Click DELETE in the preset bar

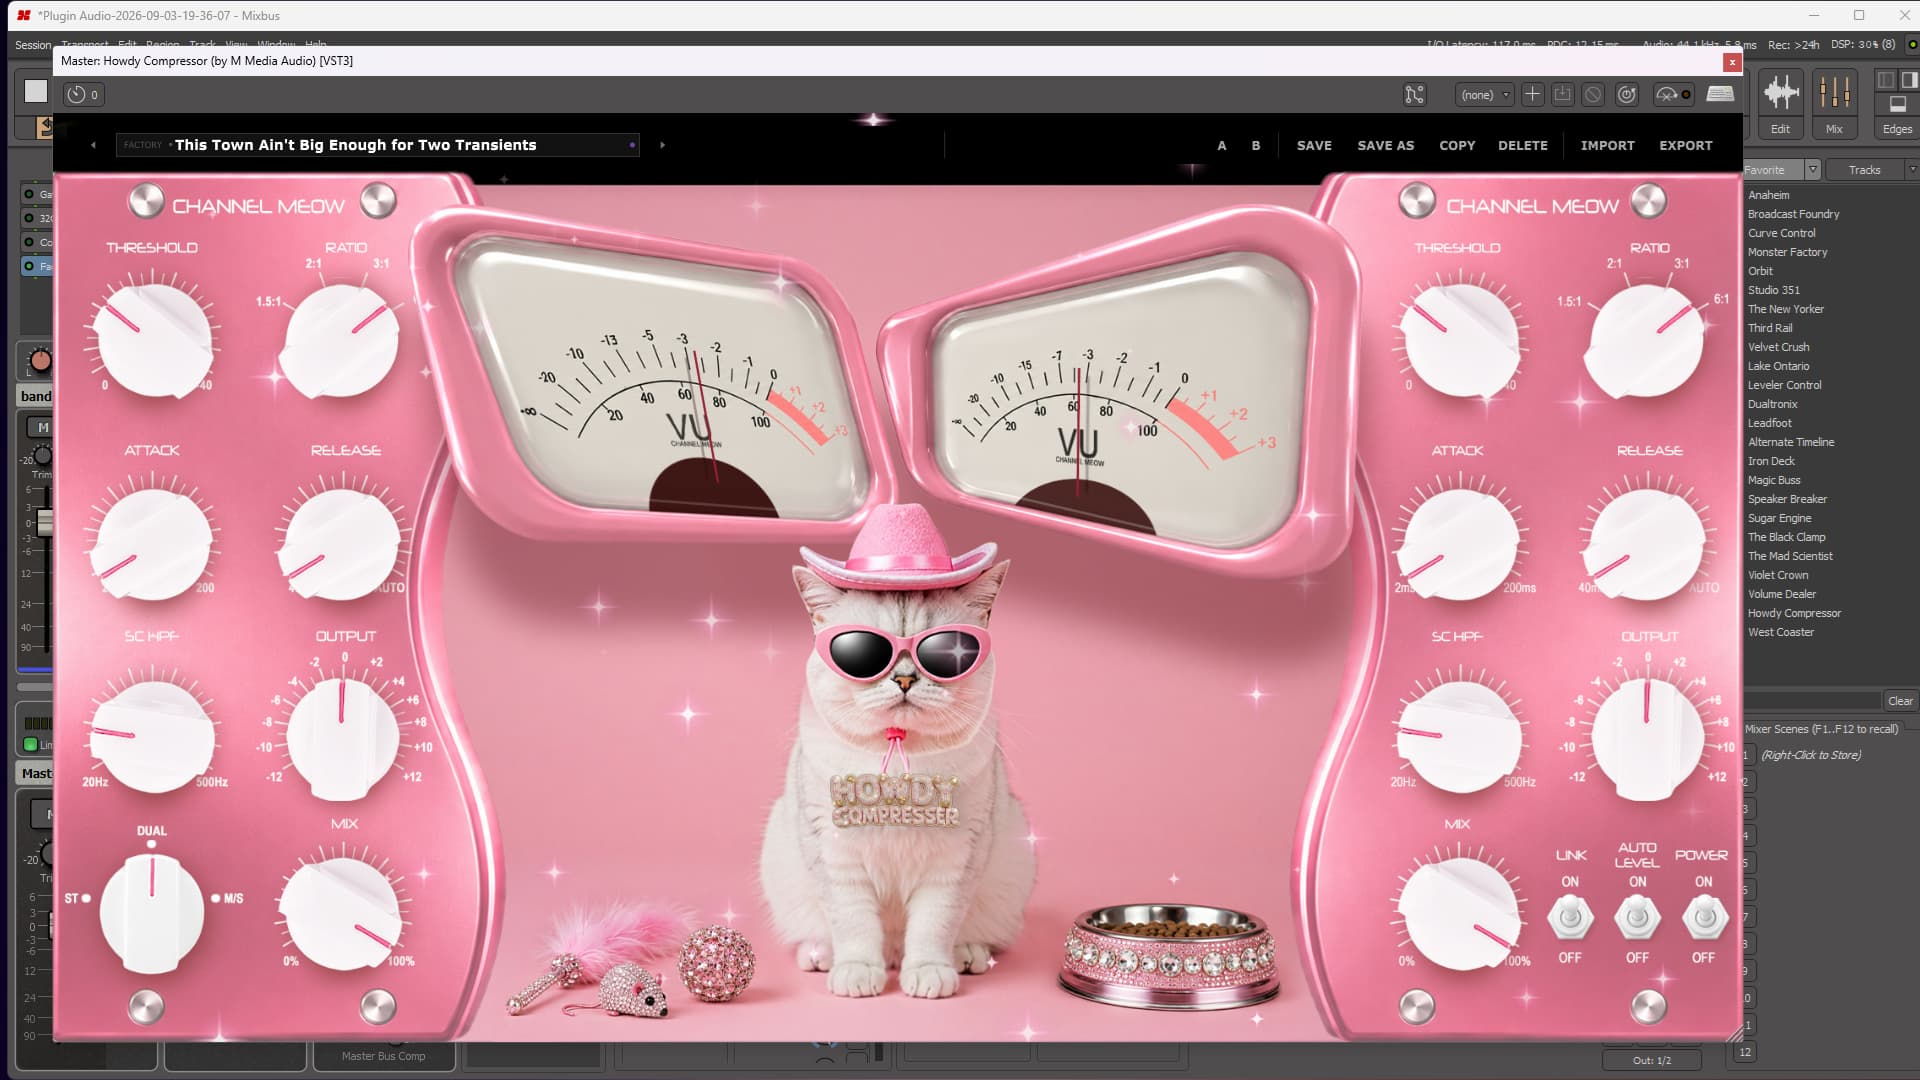coord(1523,145)
